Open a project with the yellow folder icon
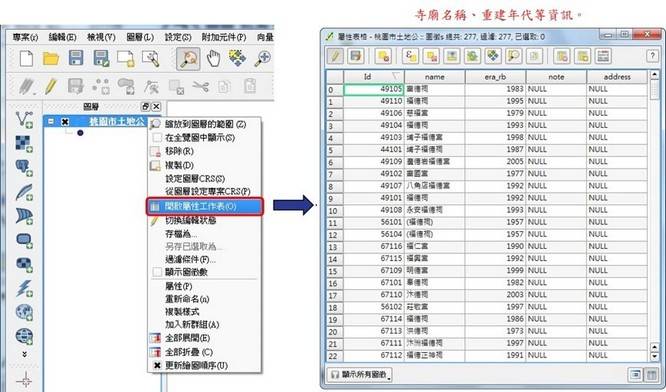Viewport: 666px width, 392px height. [x=51, y=58]
